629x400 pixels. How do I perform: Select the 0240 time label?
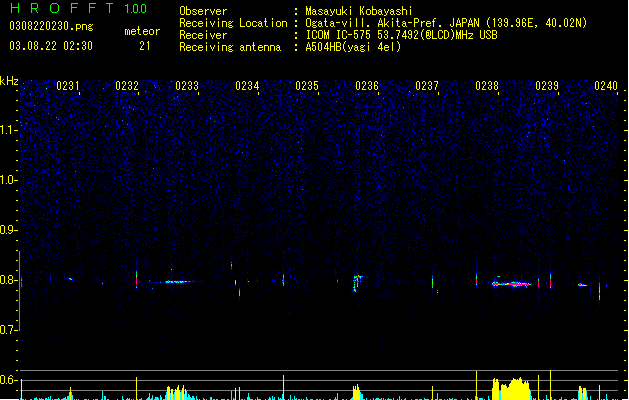coord(606,86)
